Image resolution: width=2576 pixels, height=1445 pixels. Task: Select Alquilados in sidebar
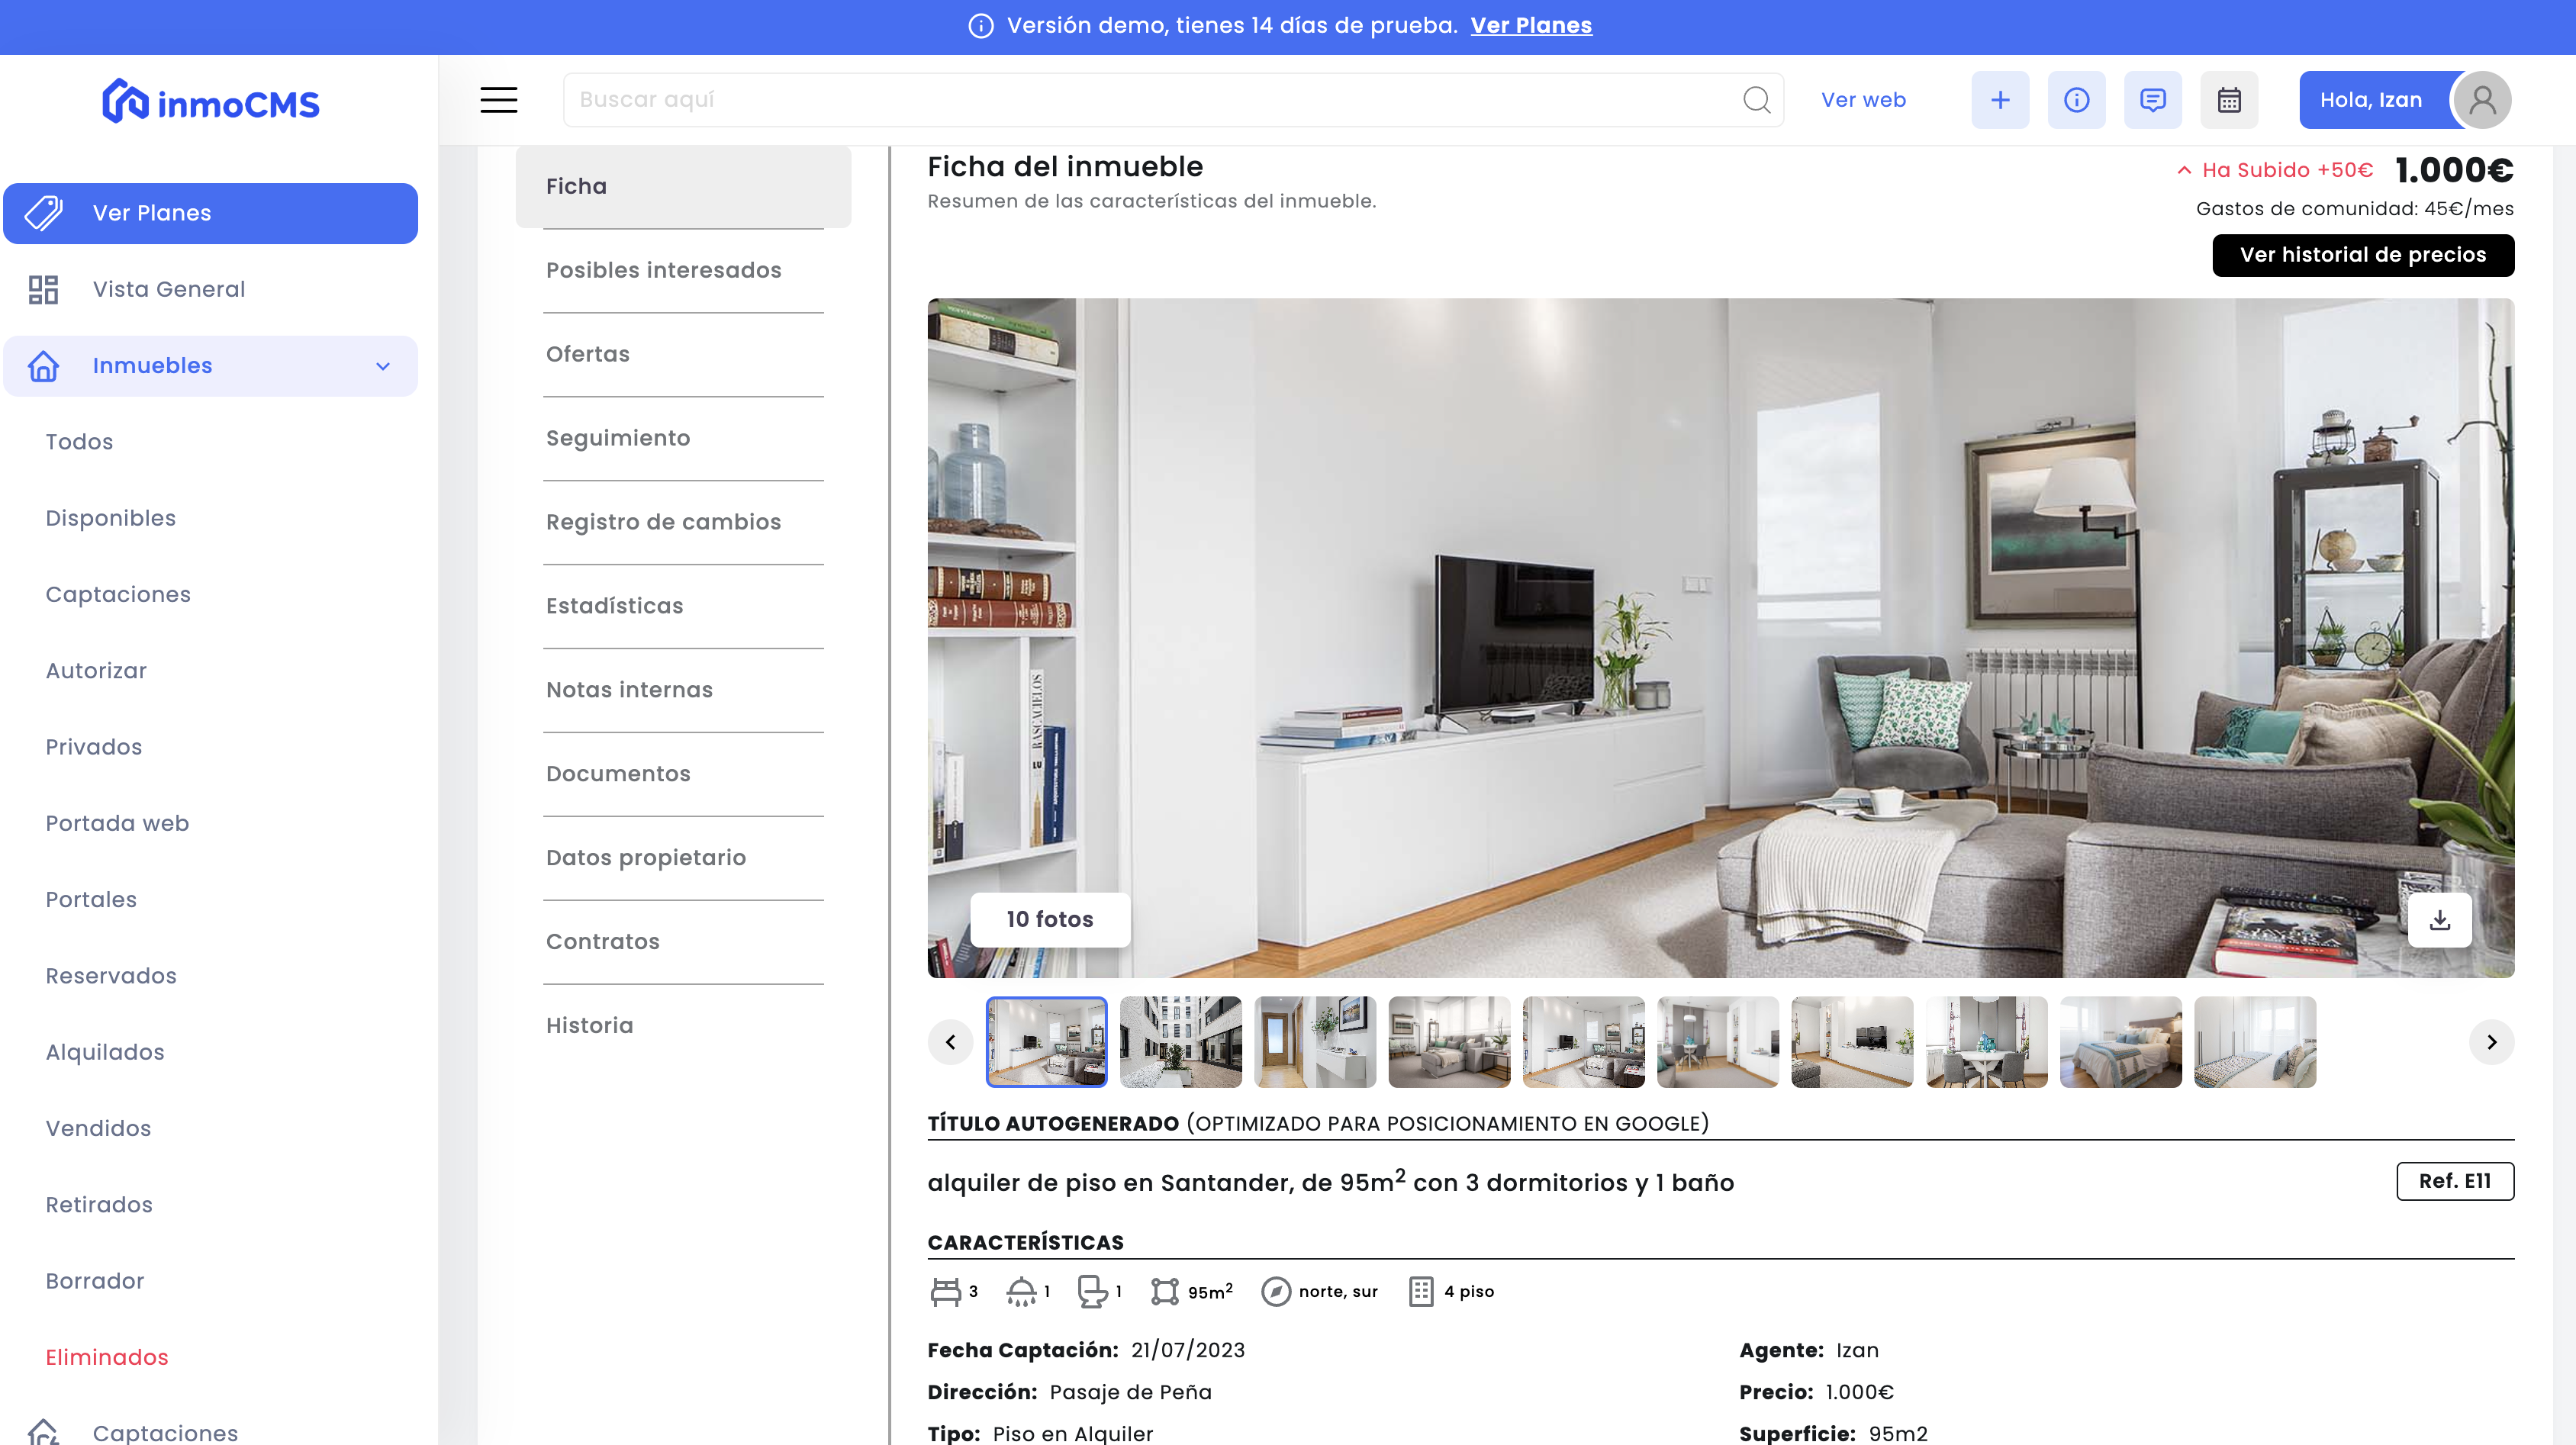[x=105, y=1053]
